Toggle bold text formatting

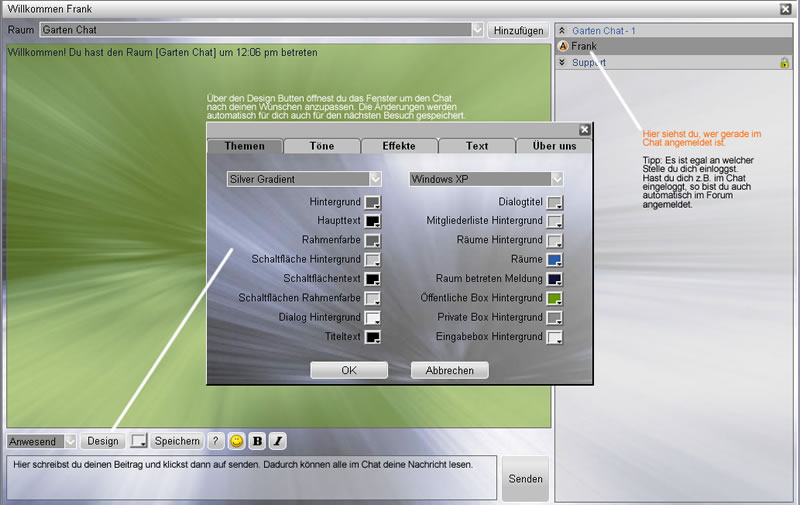click(257, 441)
